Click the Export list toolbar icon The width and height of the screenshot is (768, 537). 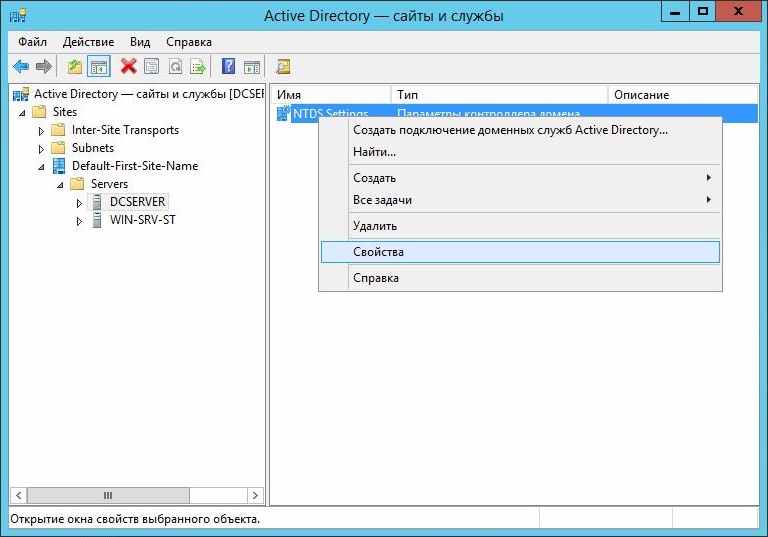(198, 67)
